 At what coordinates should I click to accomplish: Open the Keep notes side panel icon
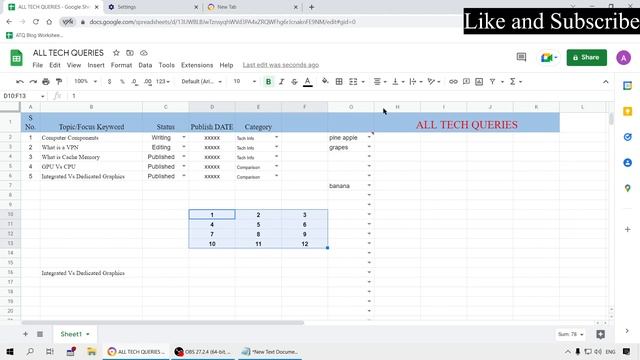[628, 111]
